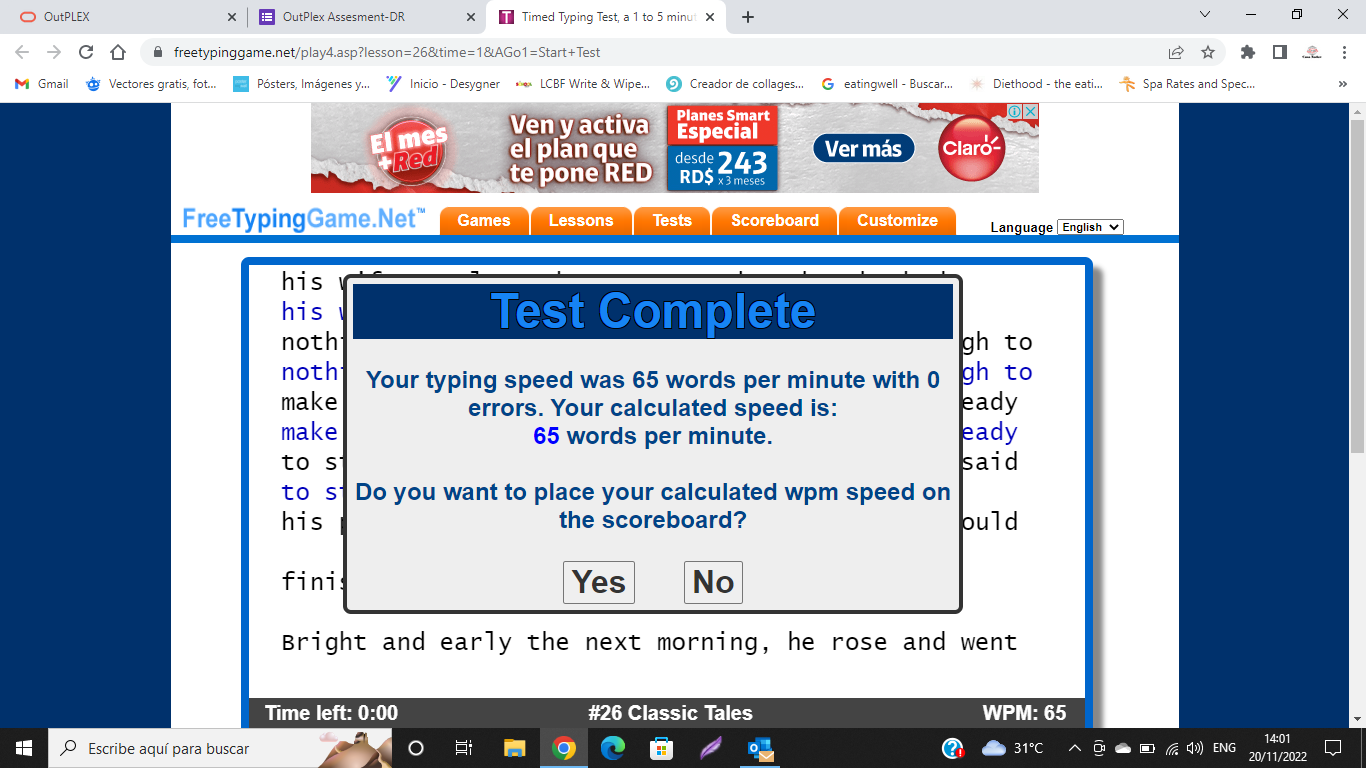Open the Chrome profile avatar
This screenshot has width=1366, height=768.
1312,52
